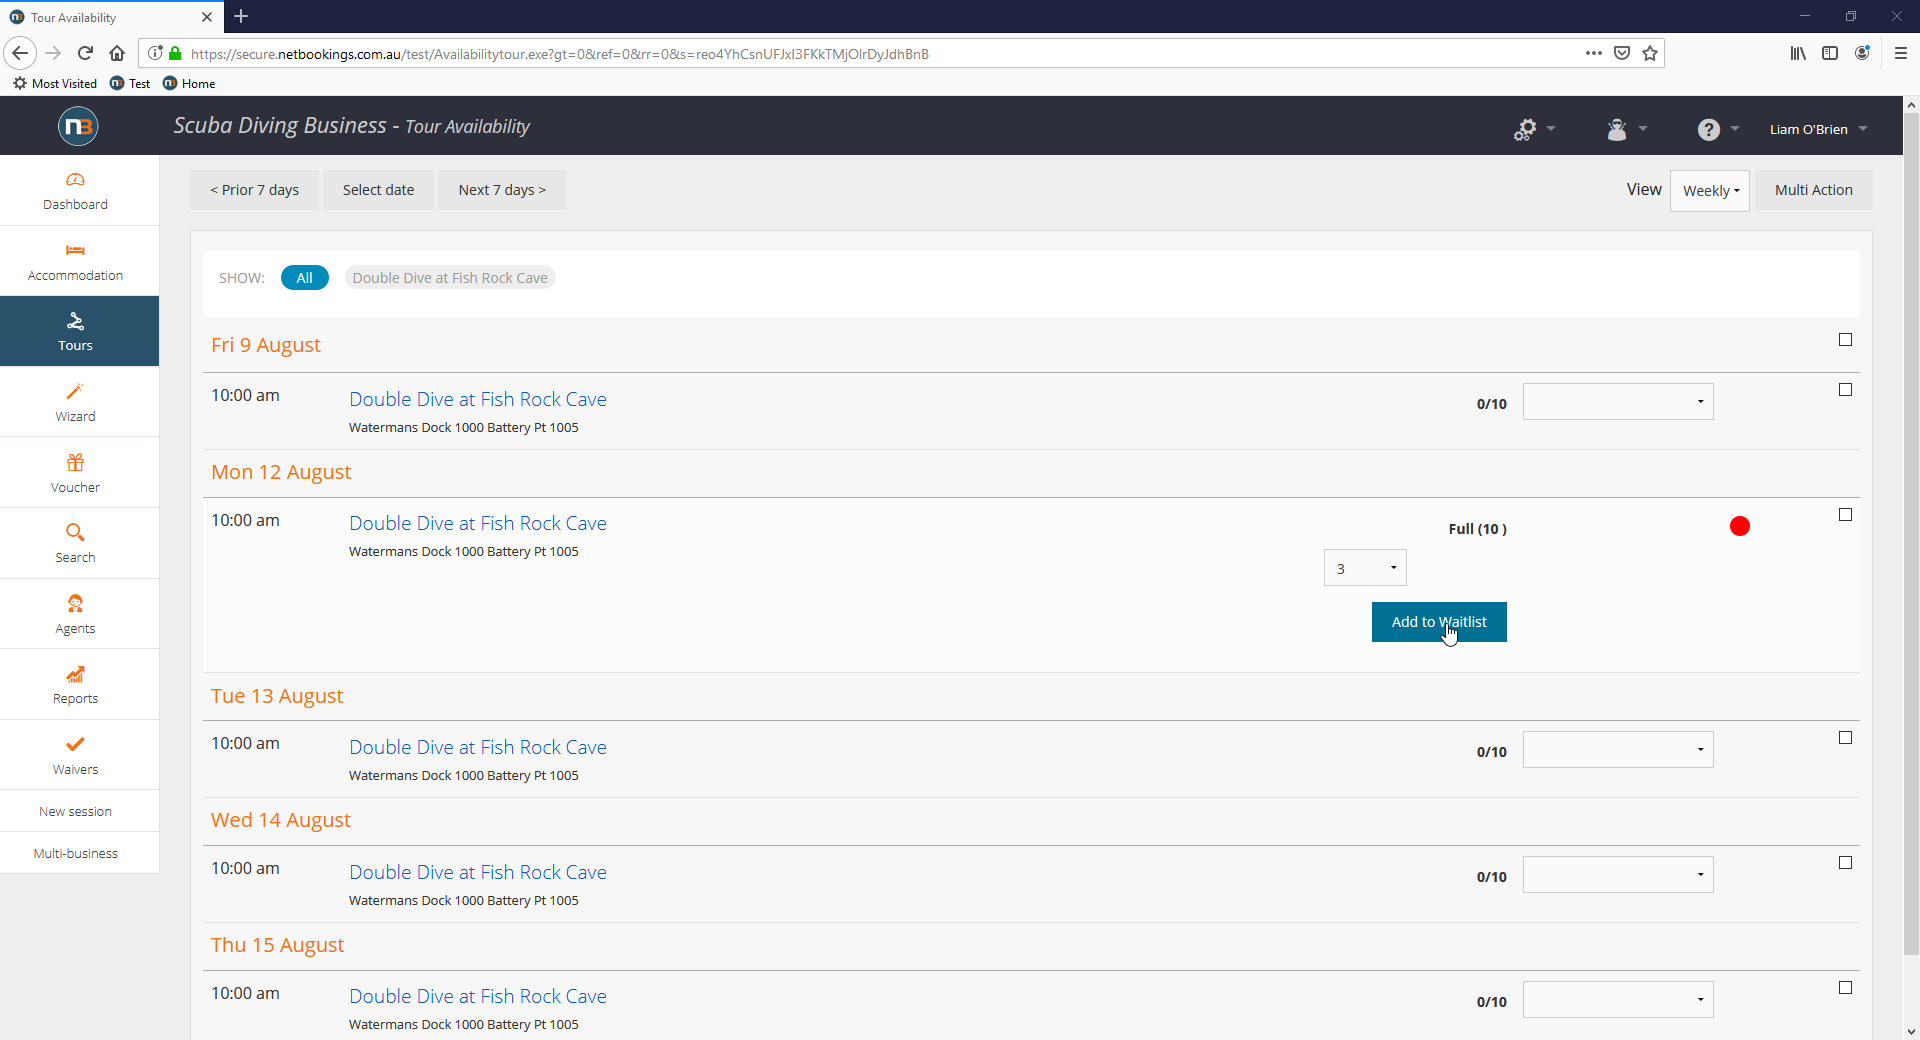Click the browser address bar URL
1920x1040 pixels.
point(559,54)
